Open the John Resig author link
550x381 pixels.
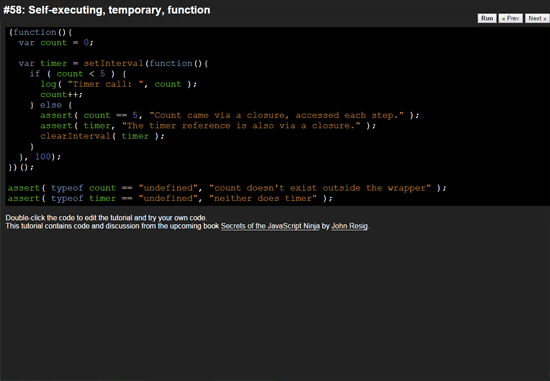[x=350, y=226]
